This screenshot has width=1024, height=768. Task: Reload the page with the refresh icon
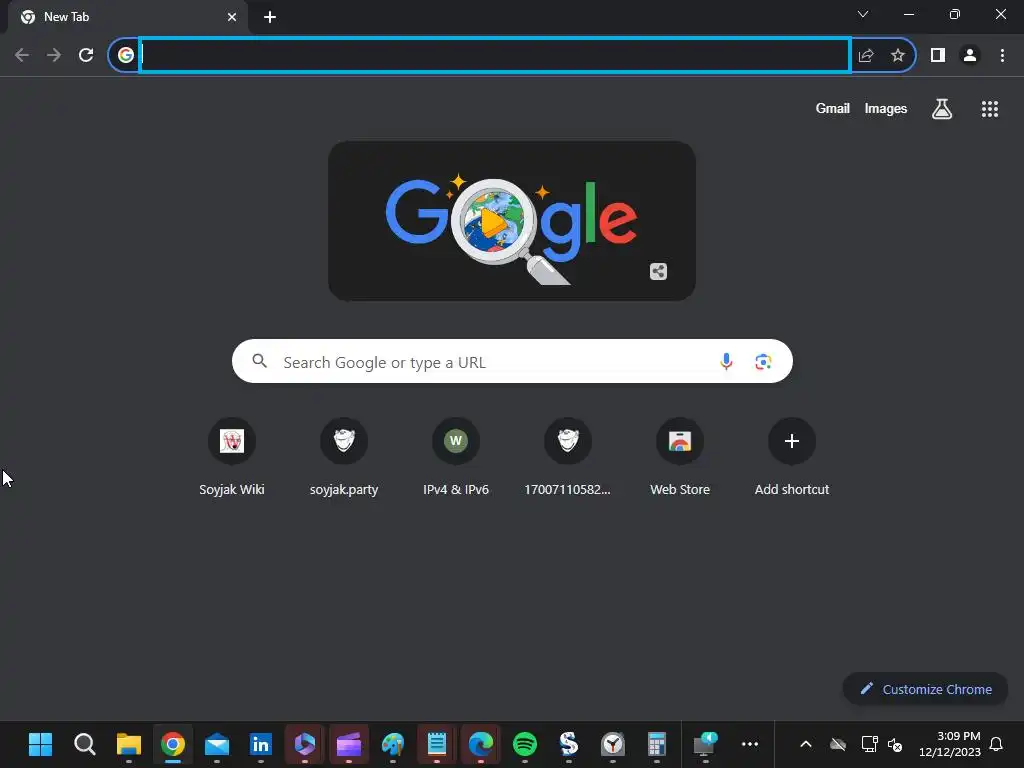86,56
